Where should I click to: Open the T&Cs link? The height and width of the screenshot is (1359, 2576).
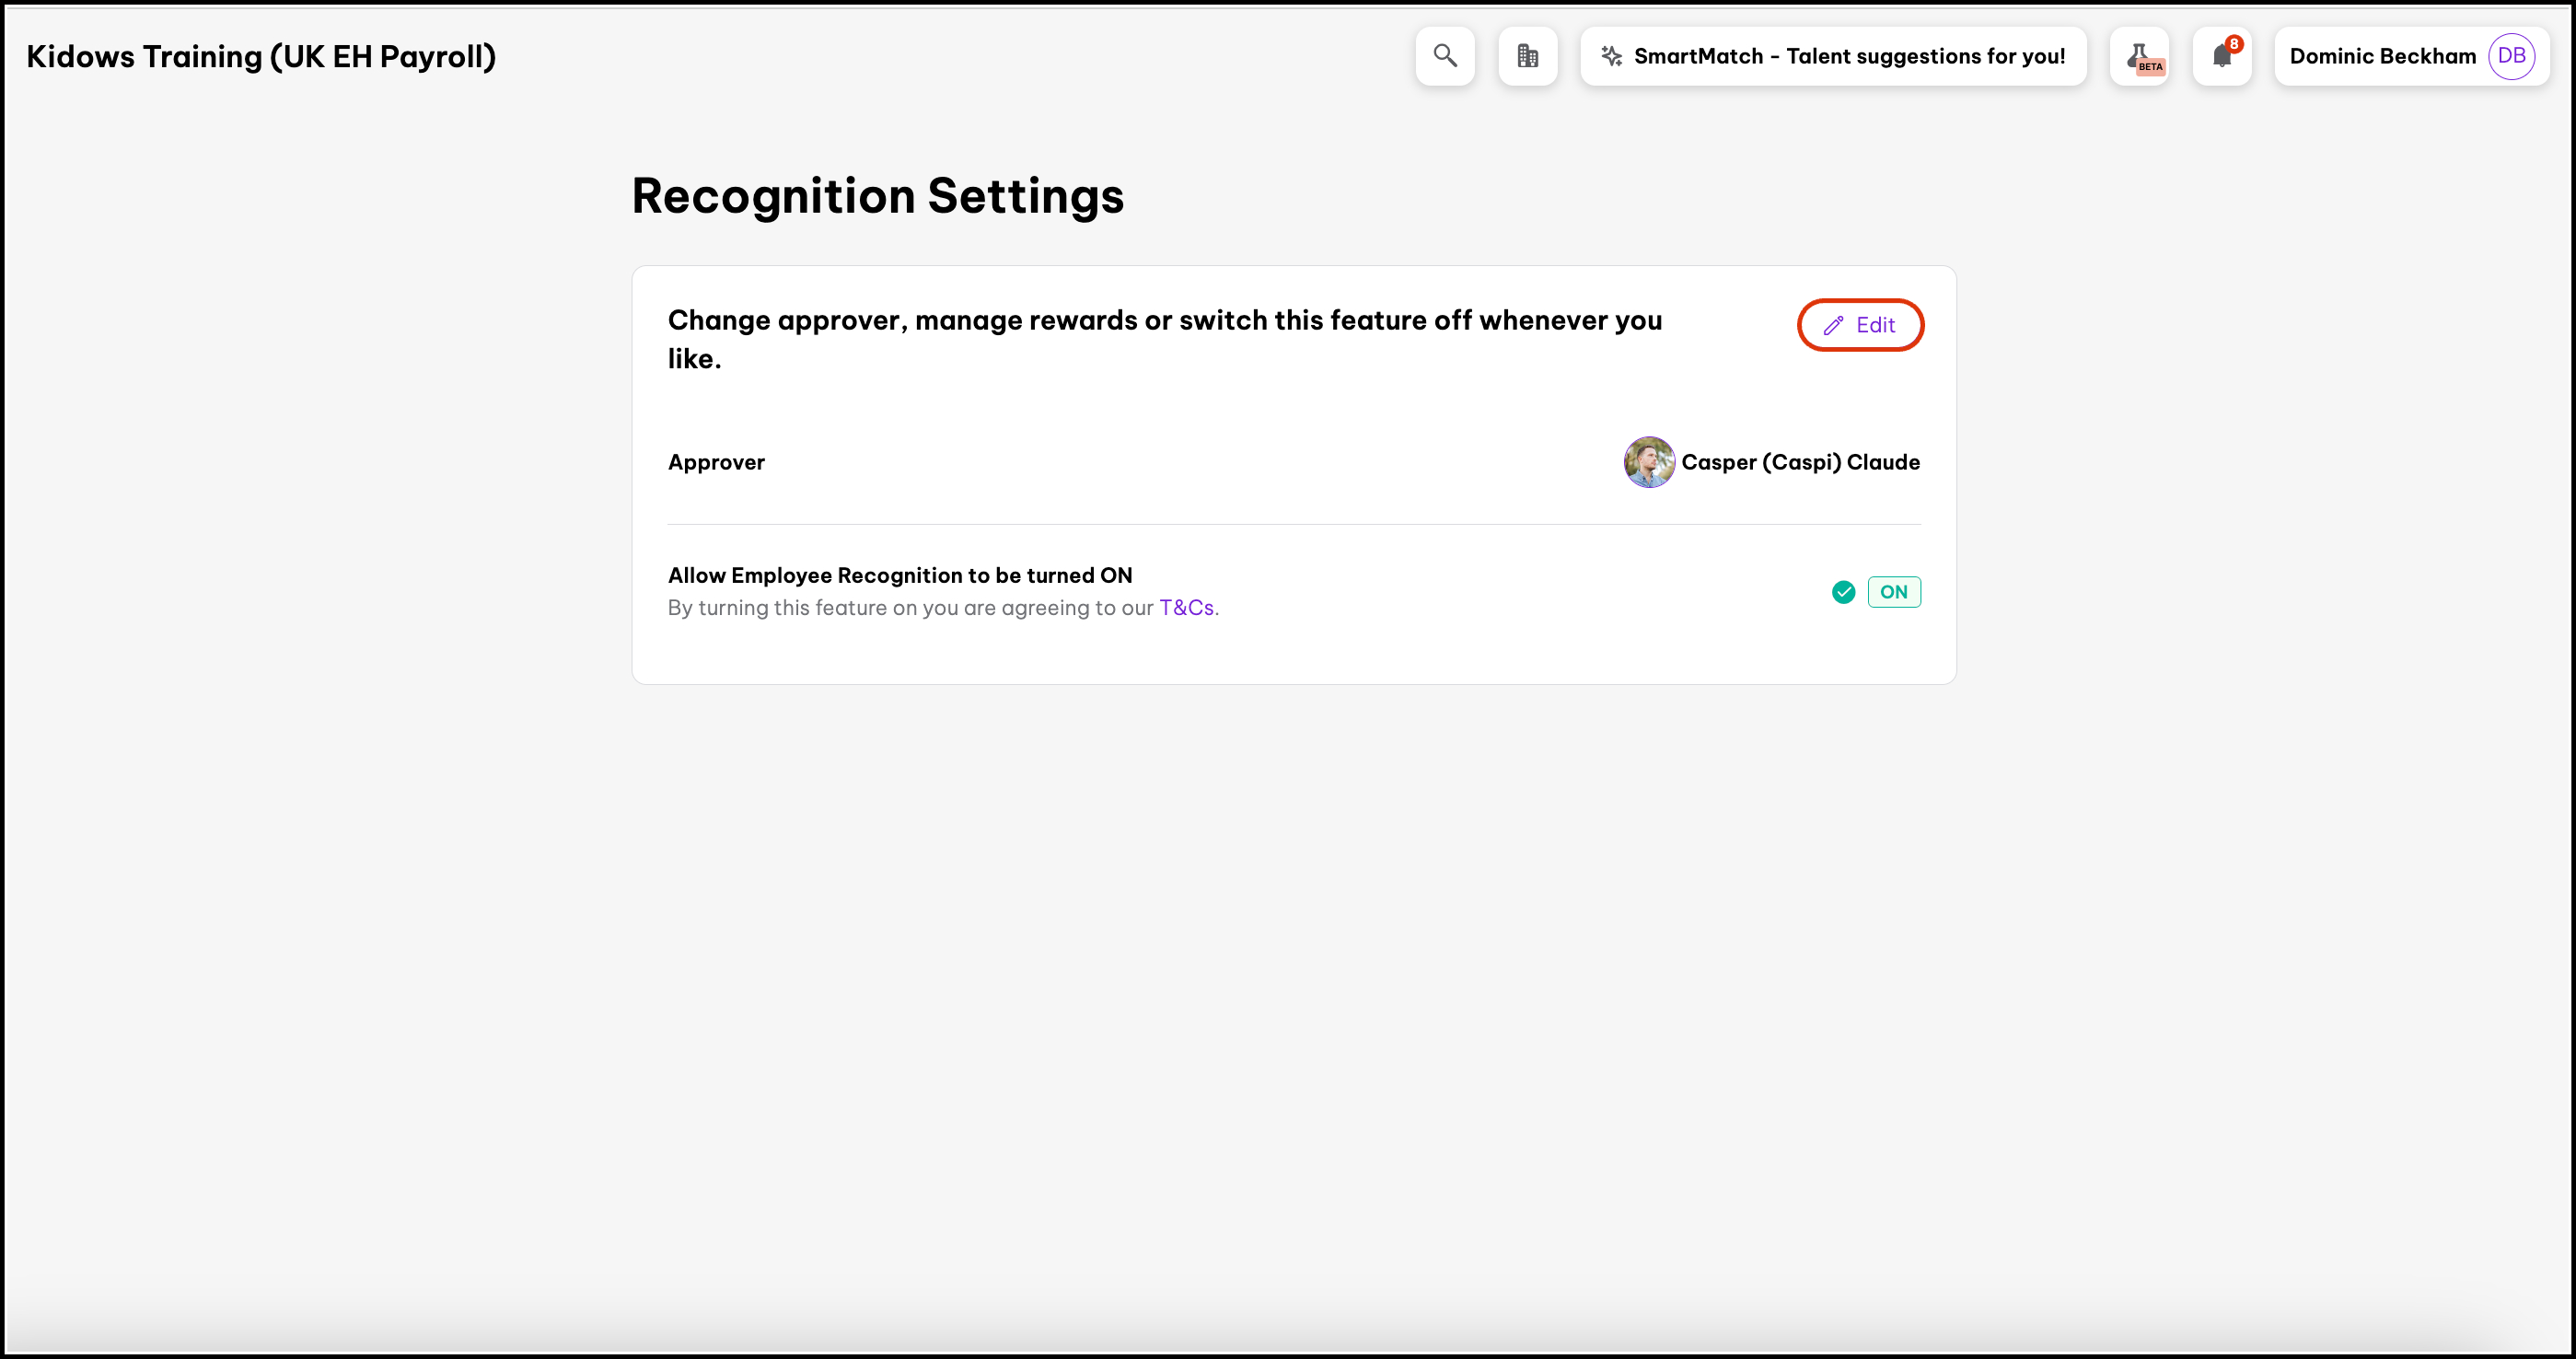coord(1186,608)
